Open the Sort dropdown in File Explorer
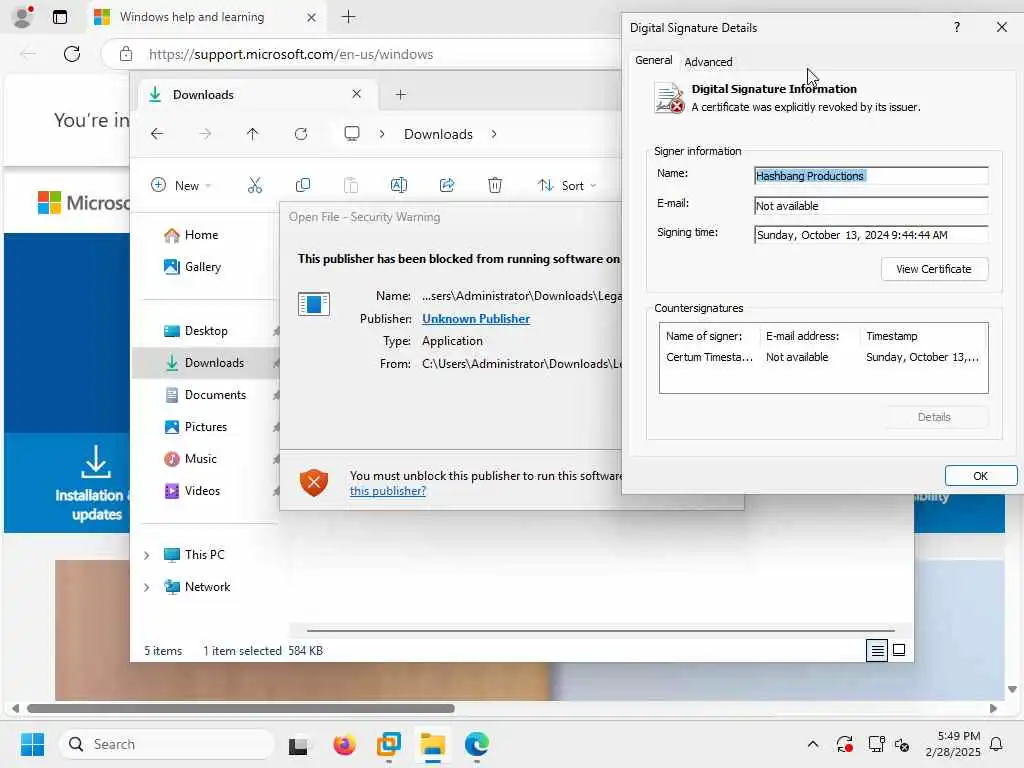 (566, 185)
